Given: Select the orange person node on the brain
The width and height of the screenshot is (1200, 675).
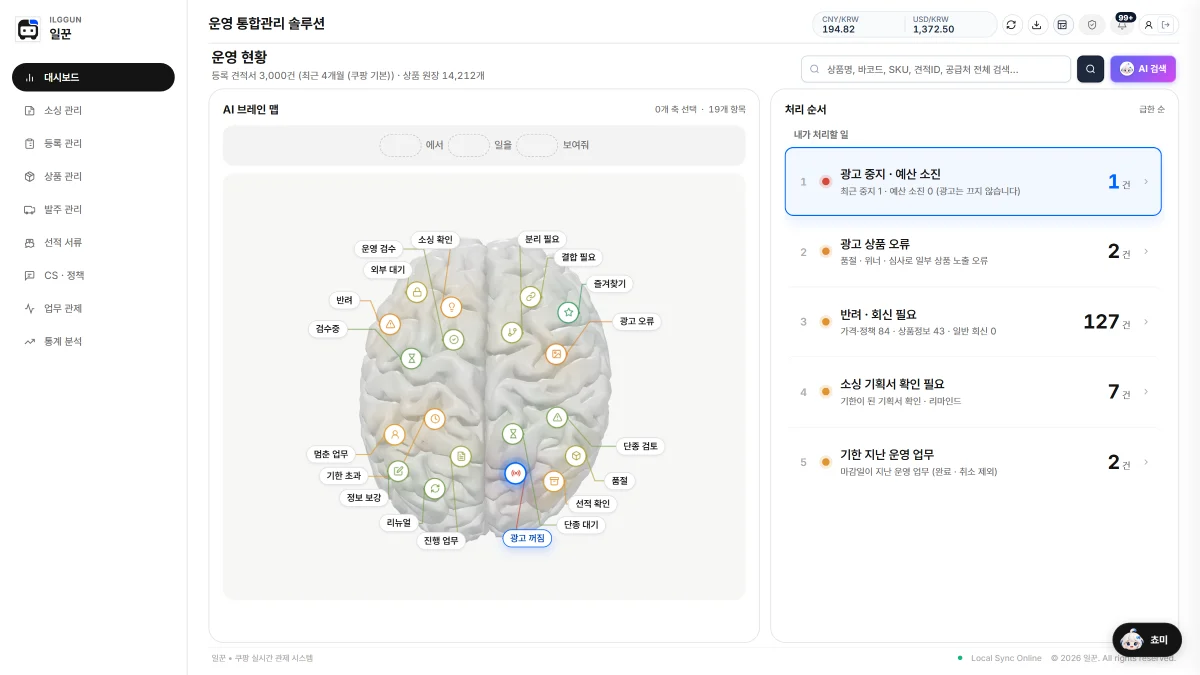Looking at the screenshot, I should coord(395,434).
